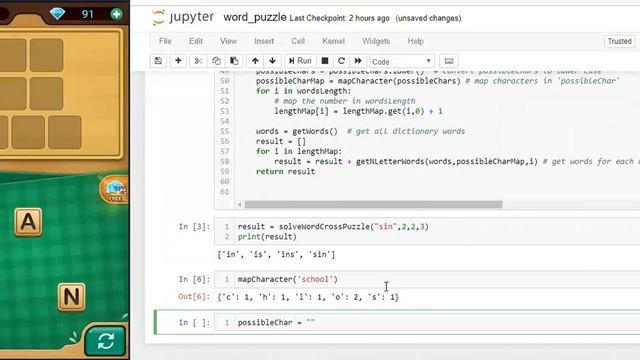Click the 'return result' line in the code
Viewport: 640px width, 360px height.
285,171
